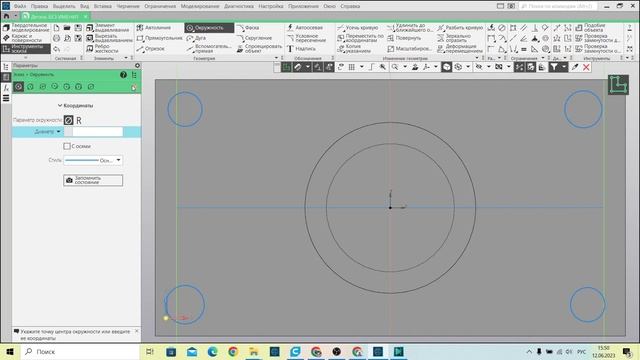Toggle the sketch mode button in view toolbar
The height and width of the screenshot is (360, 640).
(x=287, y=67)
